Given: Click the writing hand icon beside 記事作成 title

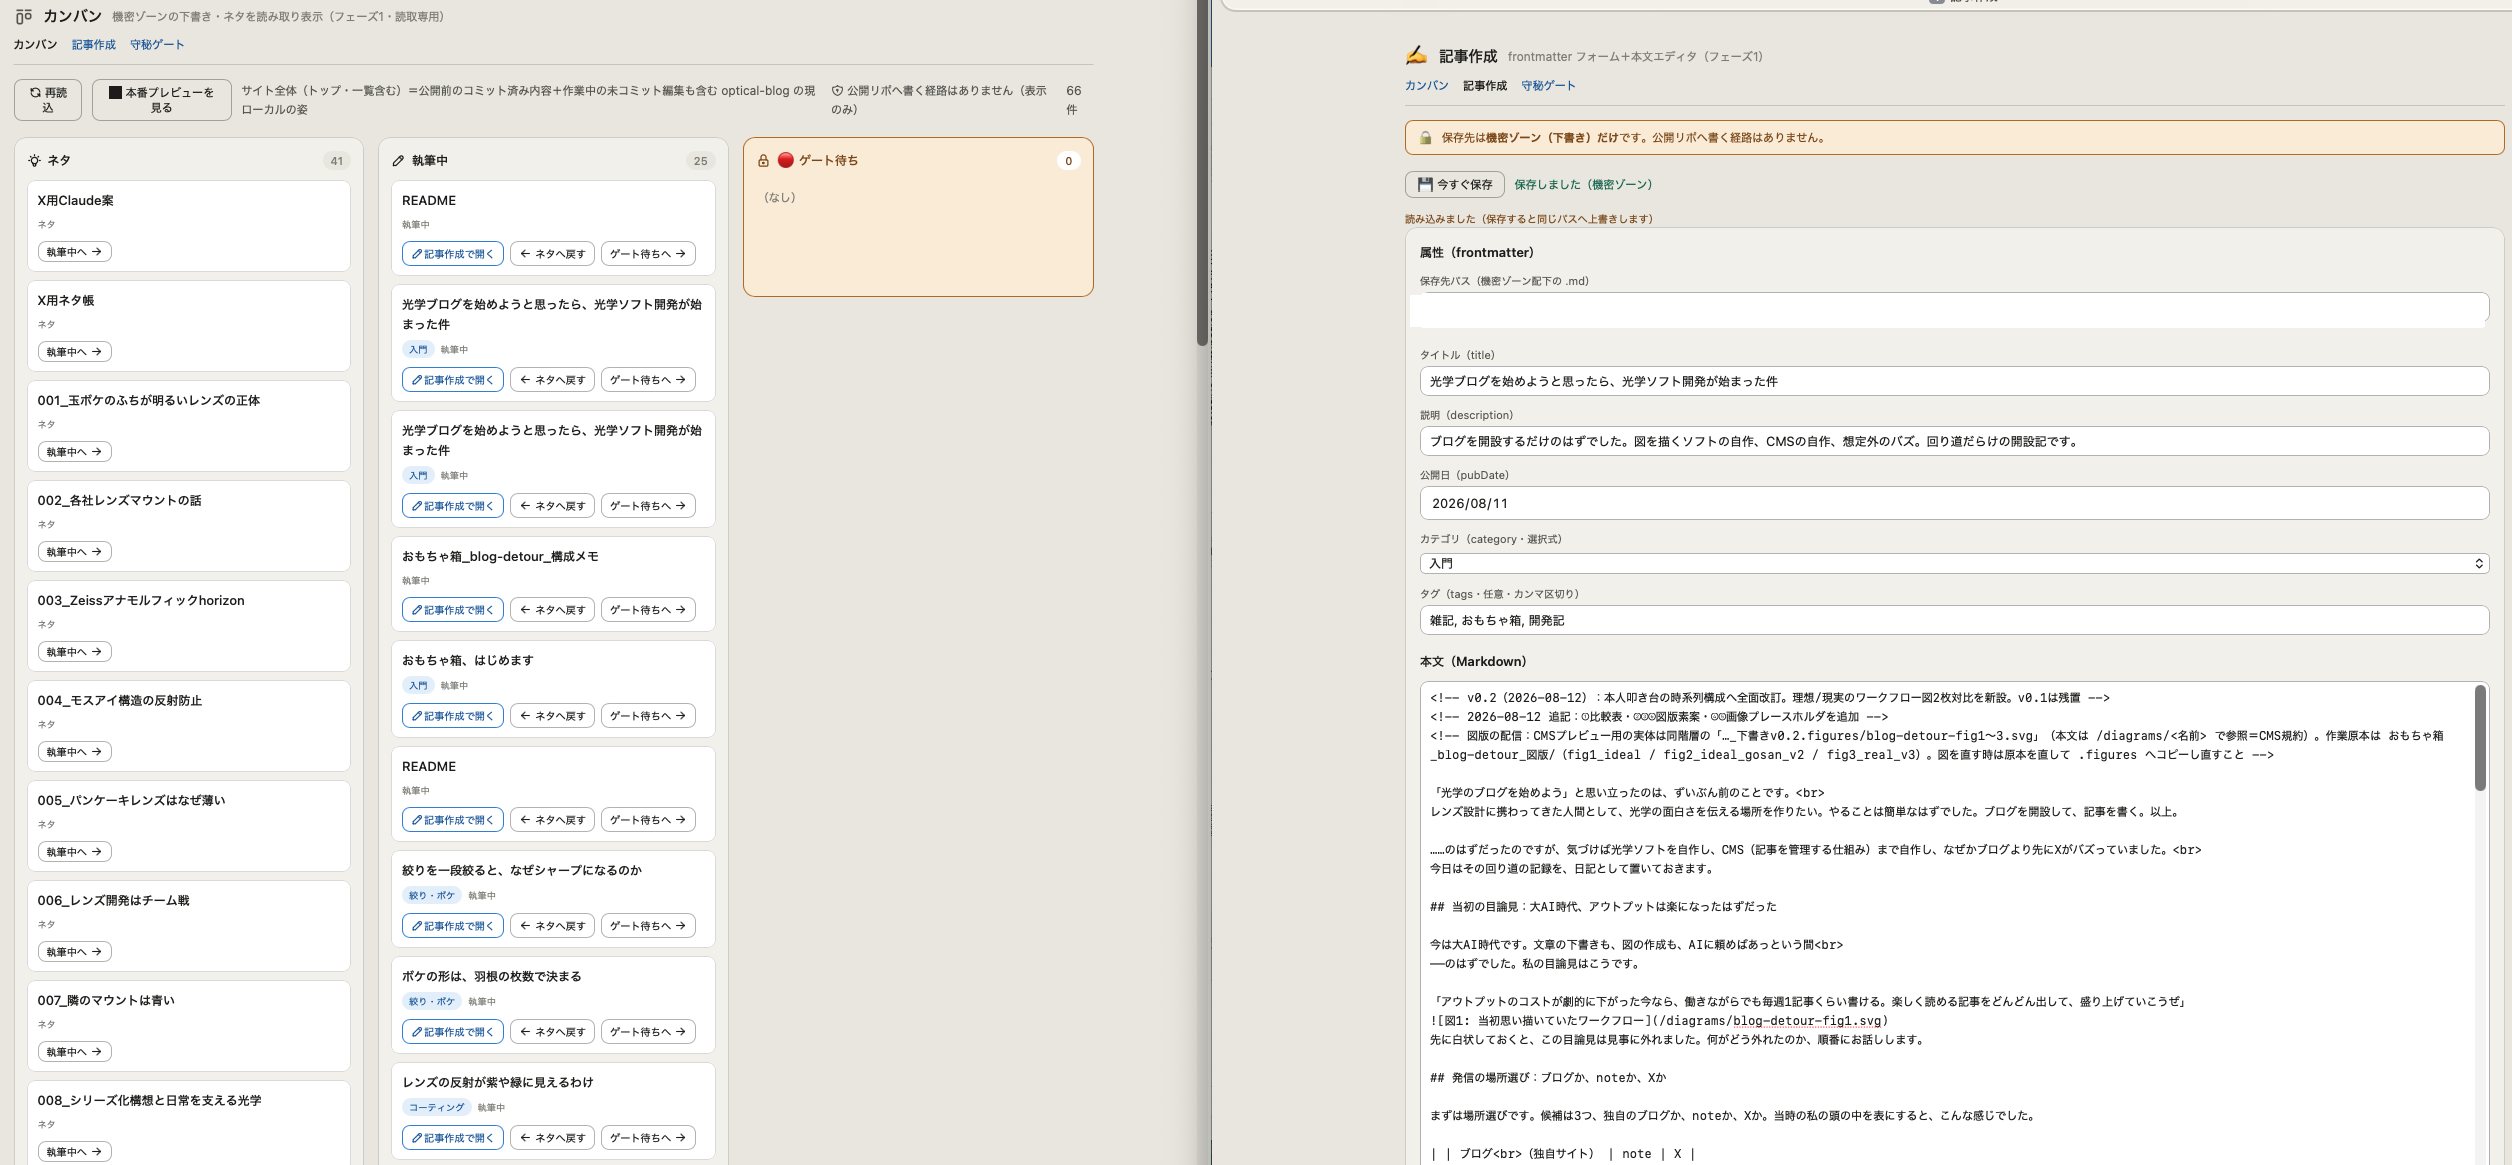Looking at the screenshot, I should pyautogui.click(x=1416, y=55).
